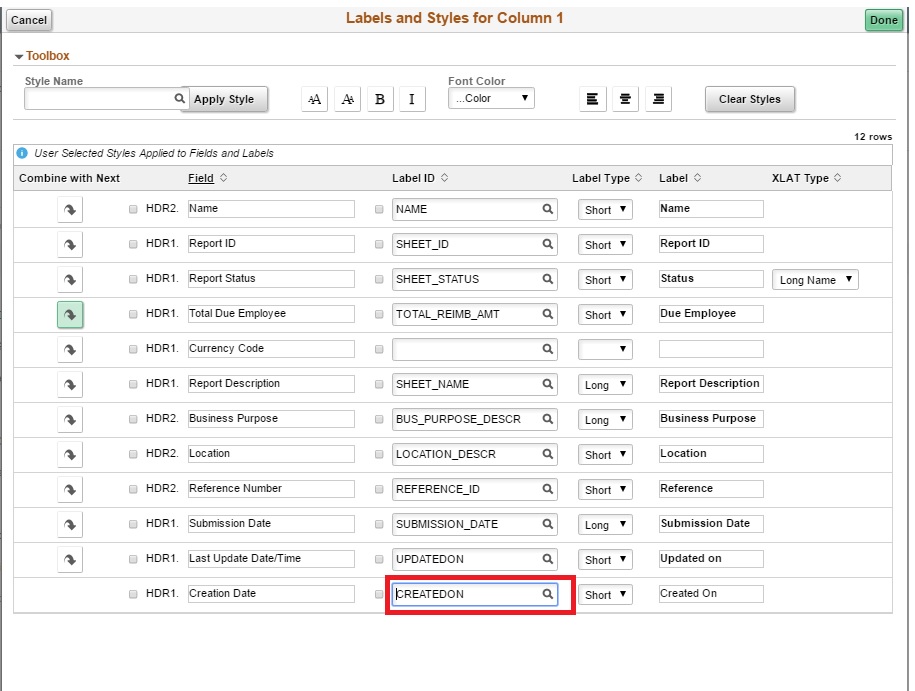The width and height of the screenshot is (915, 691).
Task: Open lookup for CREATEDON label ID
Action: [547, 594]
